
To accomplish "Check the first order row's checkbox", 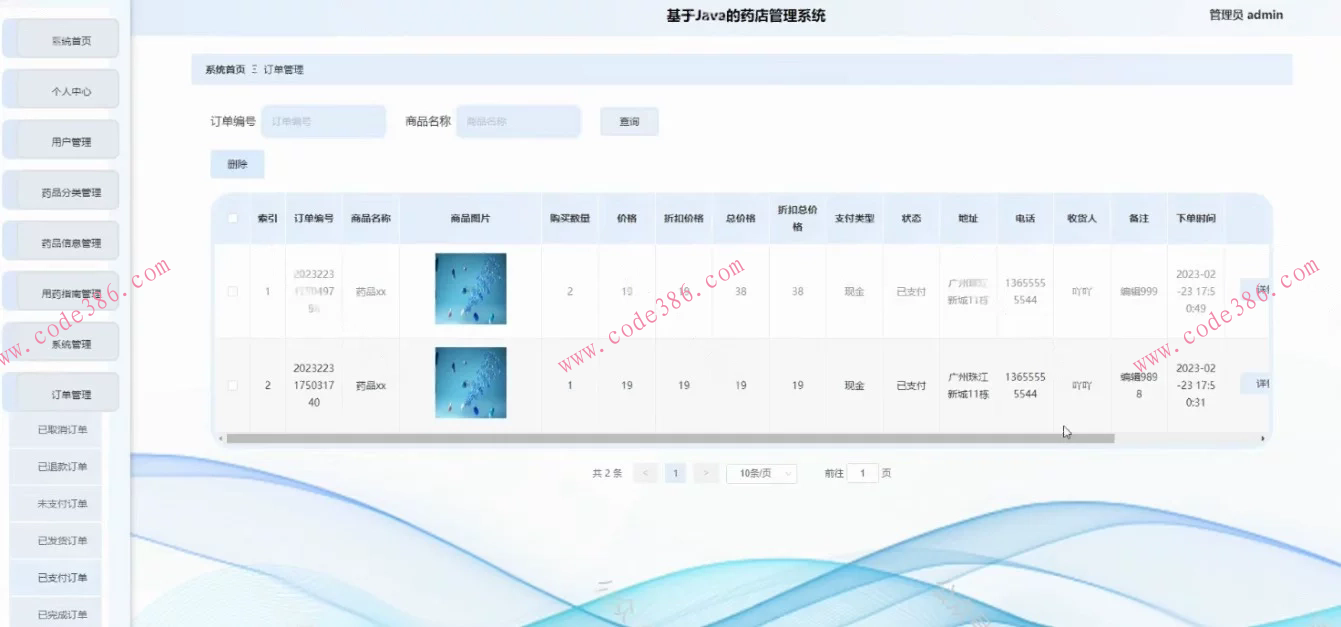I will (233, 291).
